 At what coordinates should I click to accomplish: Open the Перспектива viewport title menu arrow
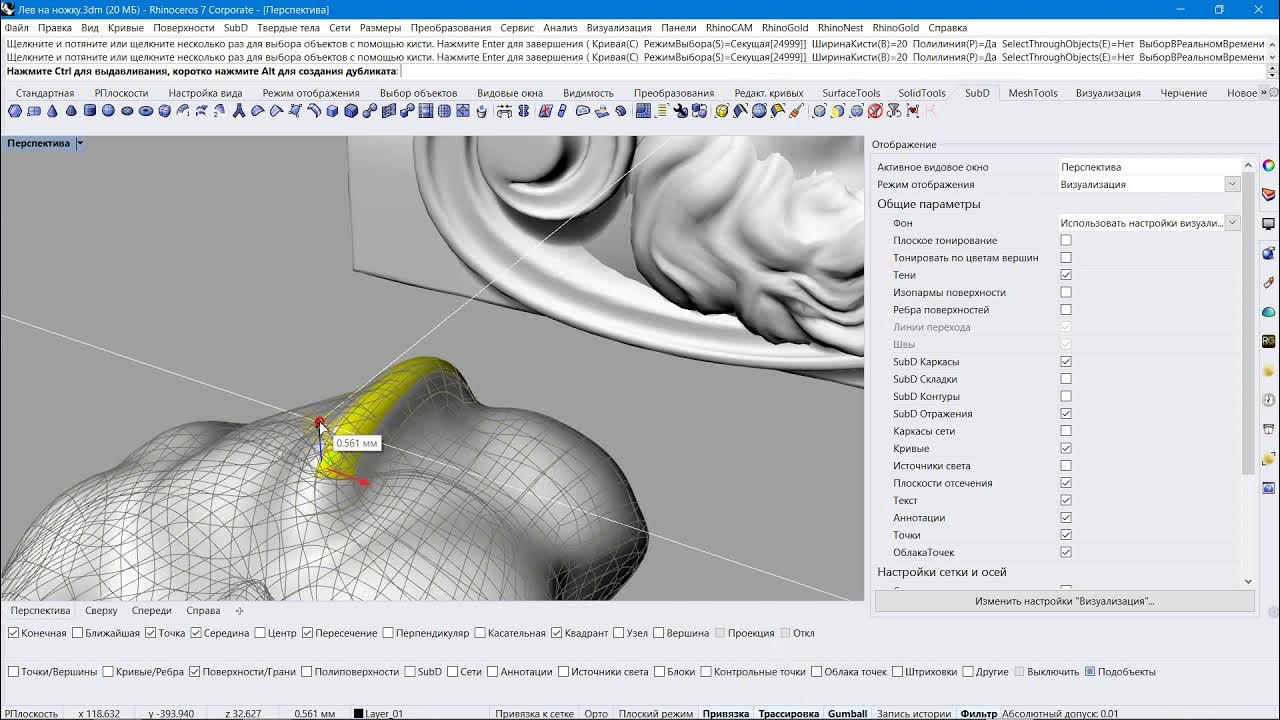(80, 143)
